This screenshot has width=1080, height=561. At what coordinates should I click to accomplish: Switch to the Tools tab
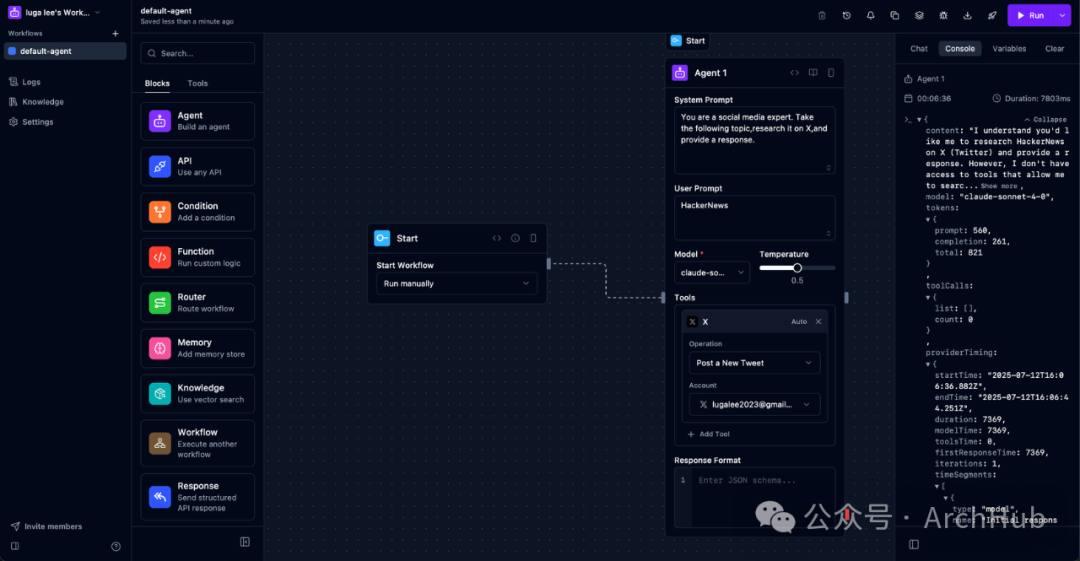tap(198, 83)
